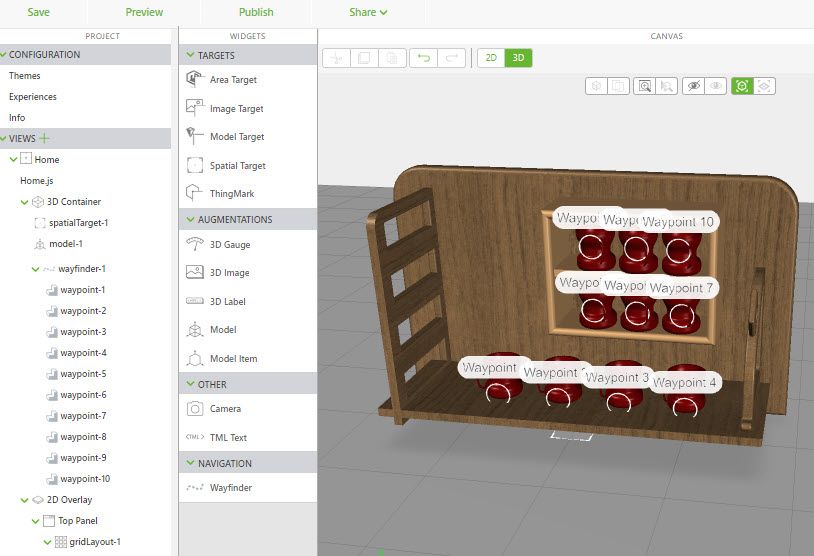Click the zoom-all magnifier icon
Screen dimensions: 814x556
(x=645, y=86)
